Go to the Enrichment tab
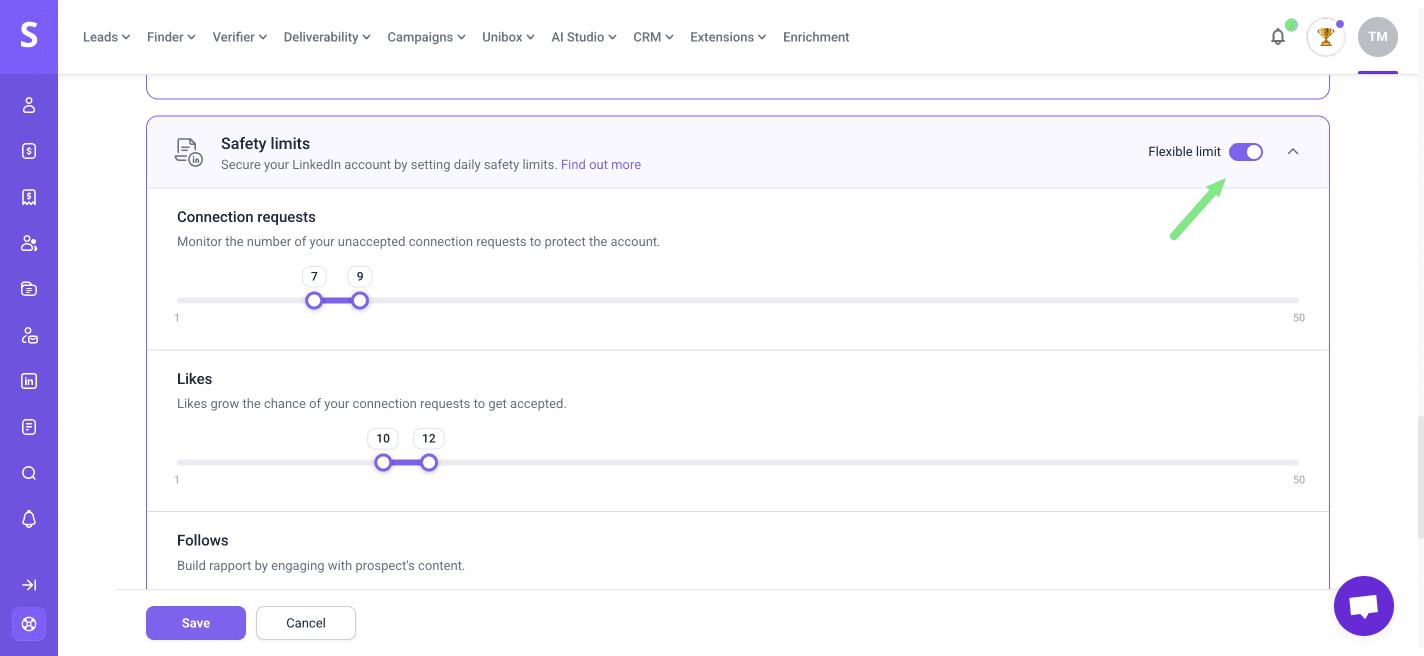Image resolution: width=1424 pixels, height=656 pixels. (x=816, y=37)
